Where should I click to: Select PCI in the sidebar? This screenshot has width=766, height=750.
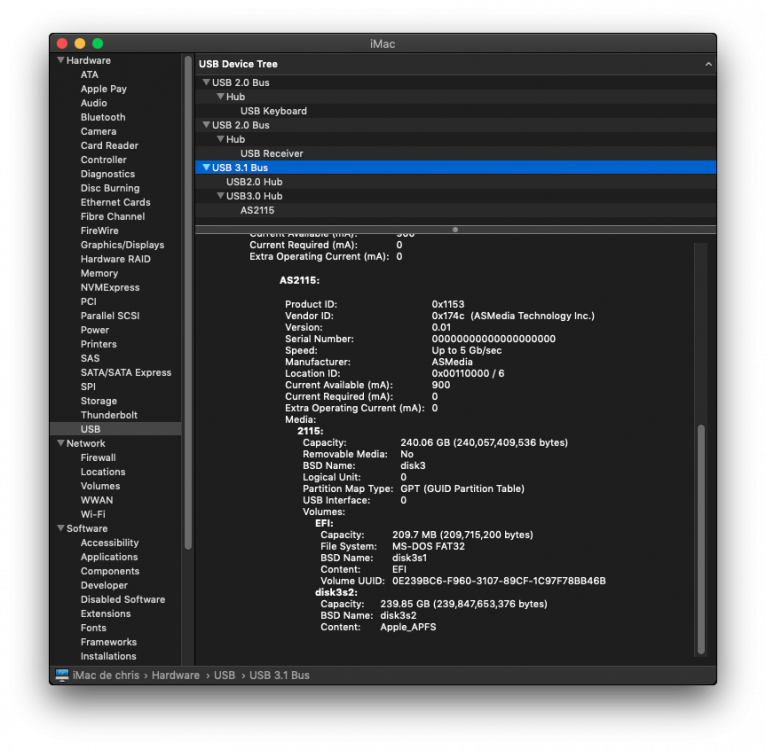click(x=88, y=301)
